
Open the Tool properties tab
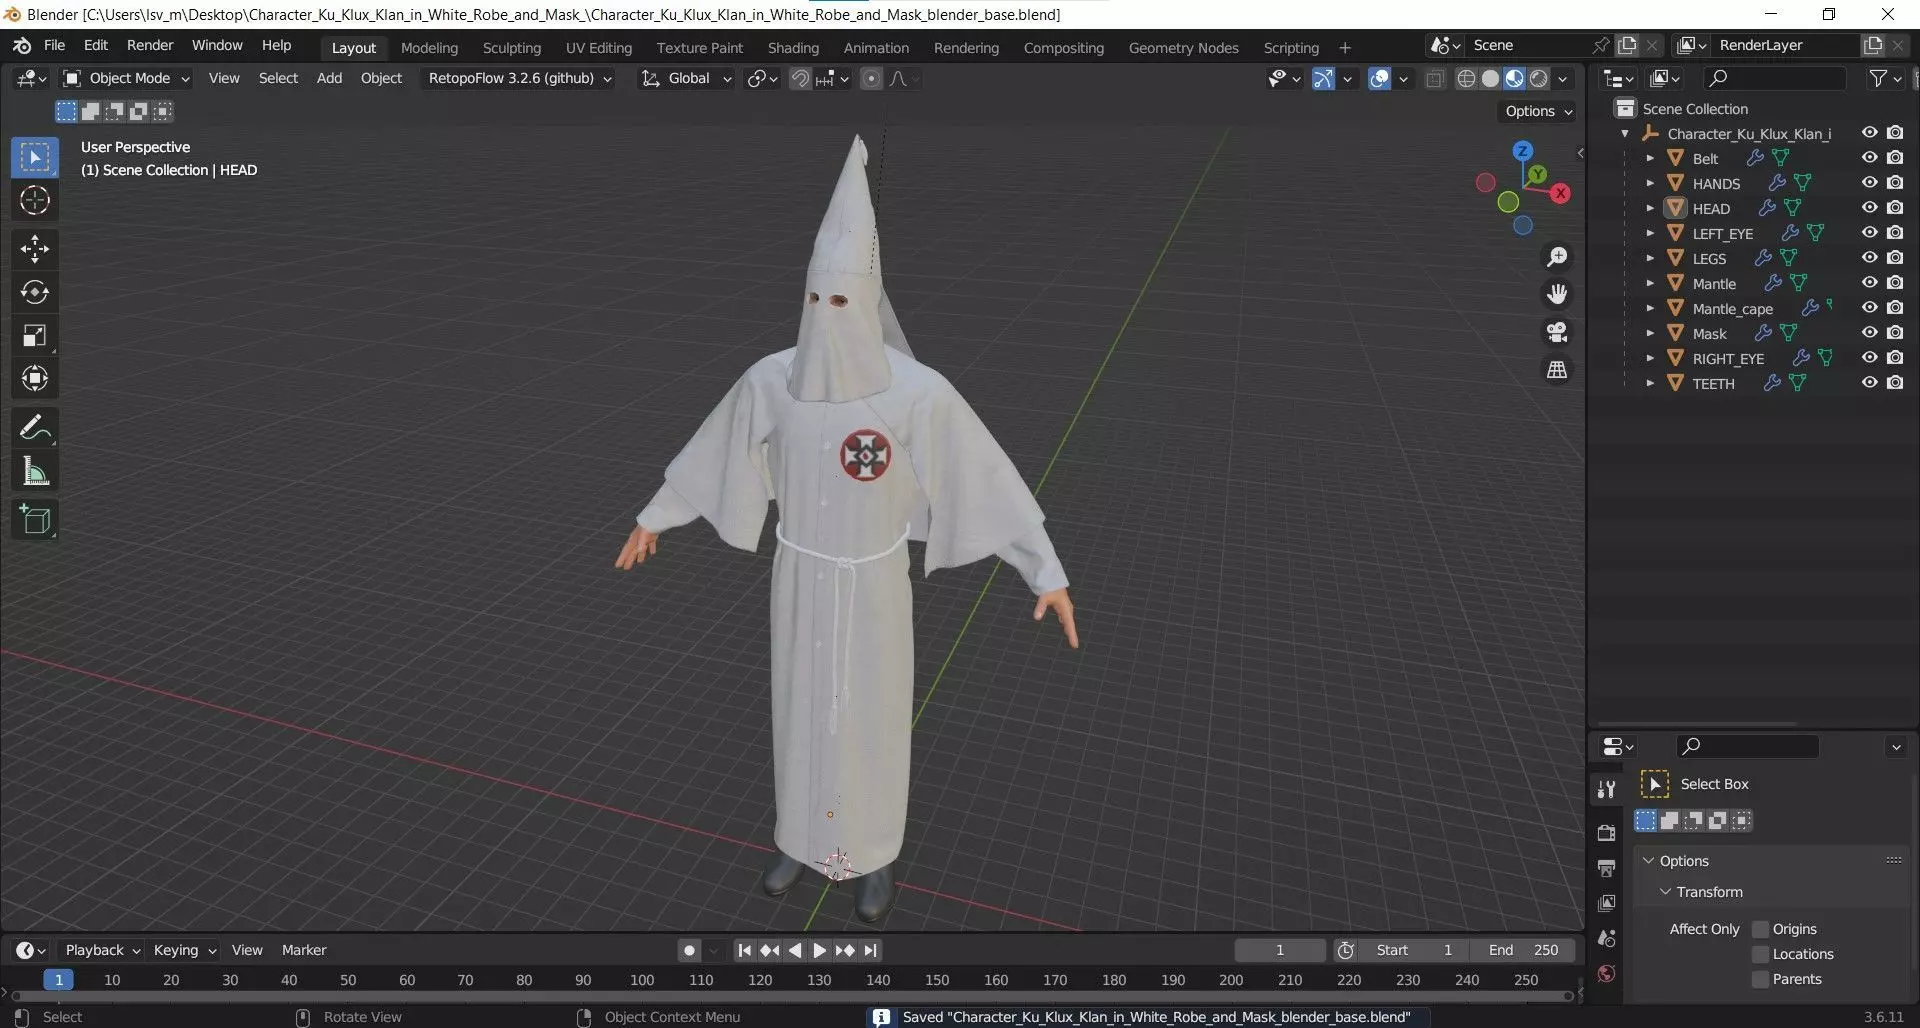point(1606,789)
